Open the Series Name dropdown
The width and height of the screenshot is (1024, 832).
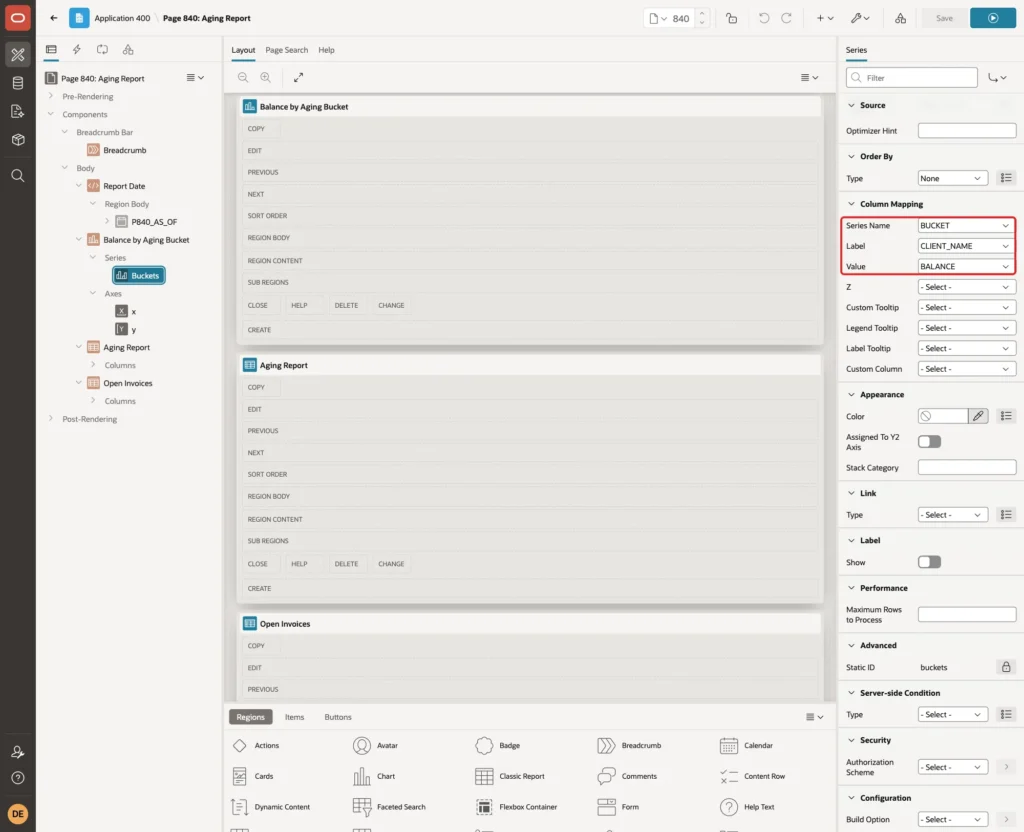pyautogui.click(x=967, y=226)
